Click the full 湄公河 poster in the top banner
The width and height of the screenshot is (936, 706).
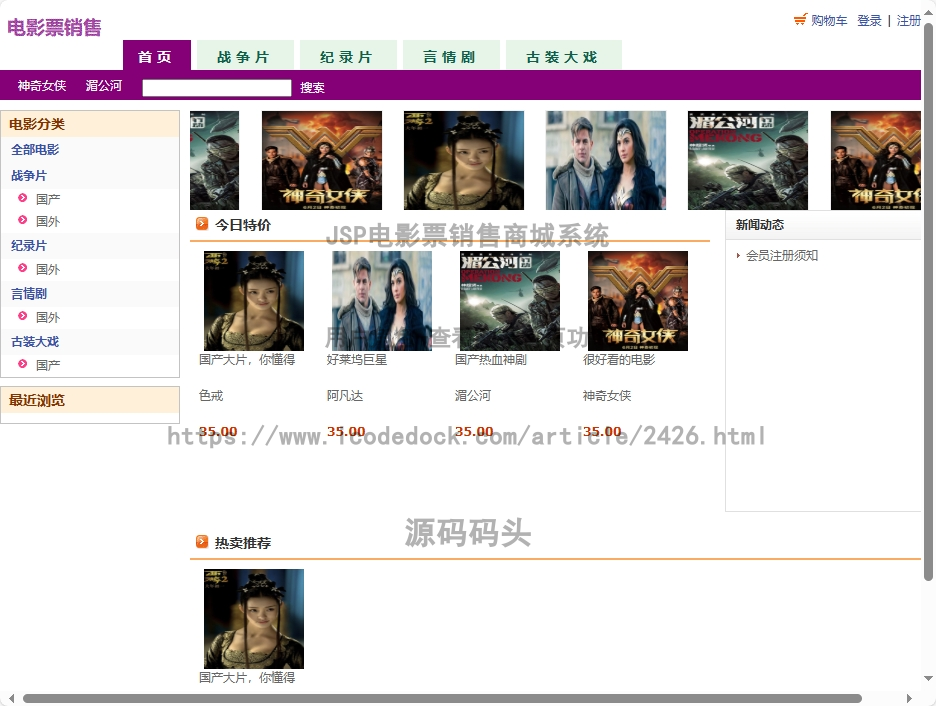point(748,161)
